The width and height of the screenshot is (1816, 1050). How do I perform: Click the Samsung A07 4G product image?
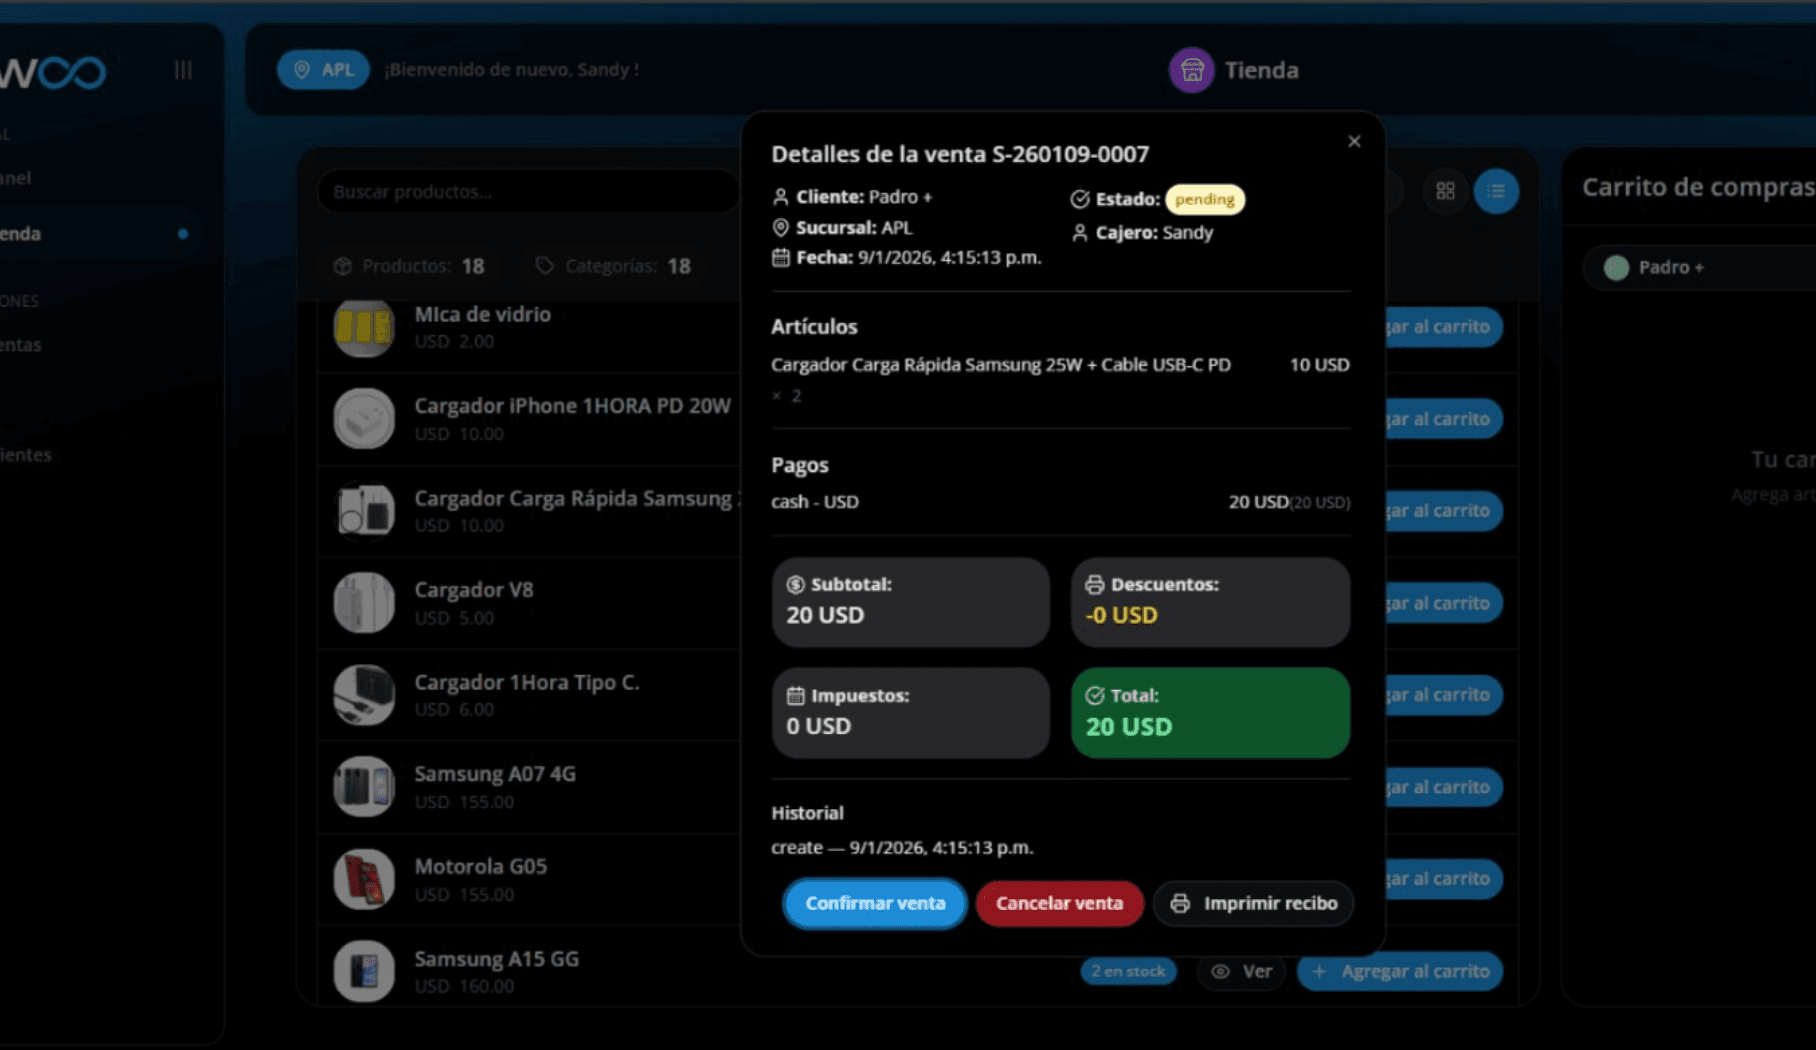tap(364, 787)
